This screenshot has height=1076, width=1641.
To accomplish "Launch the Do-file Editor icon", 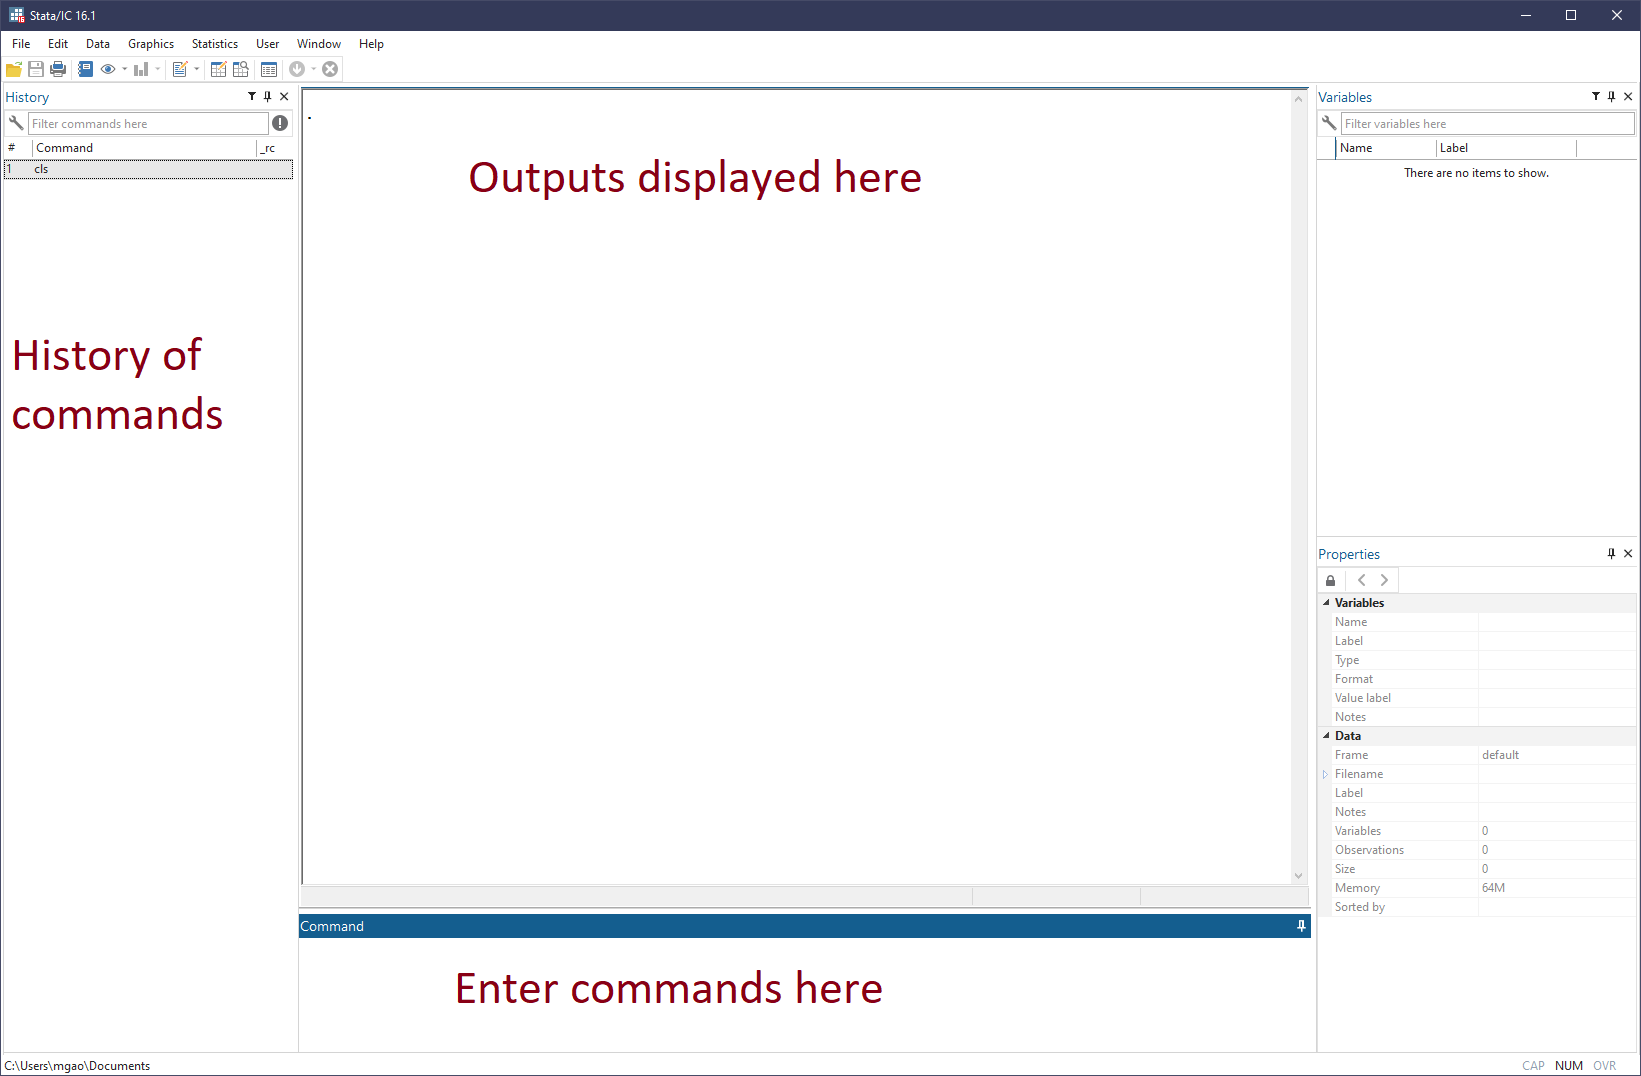I will [180, 69].
